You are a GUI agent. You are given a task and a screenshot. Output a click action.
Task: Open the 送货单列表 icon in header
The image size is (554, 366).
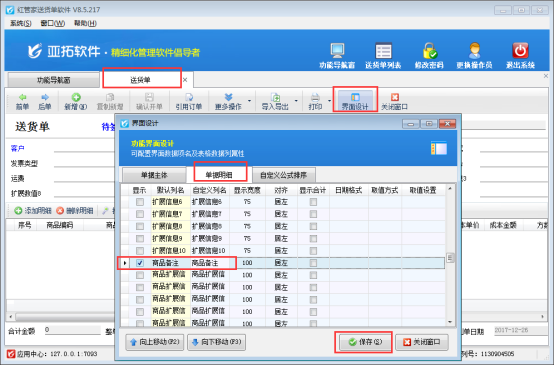coord(383,51)
